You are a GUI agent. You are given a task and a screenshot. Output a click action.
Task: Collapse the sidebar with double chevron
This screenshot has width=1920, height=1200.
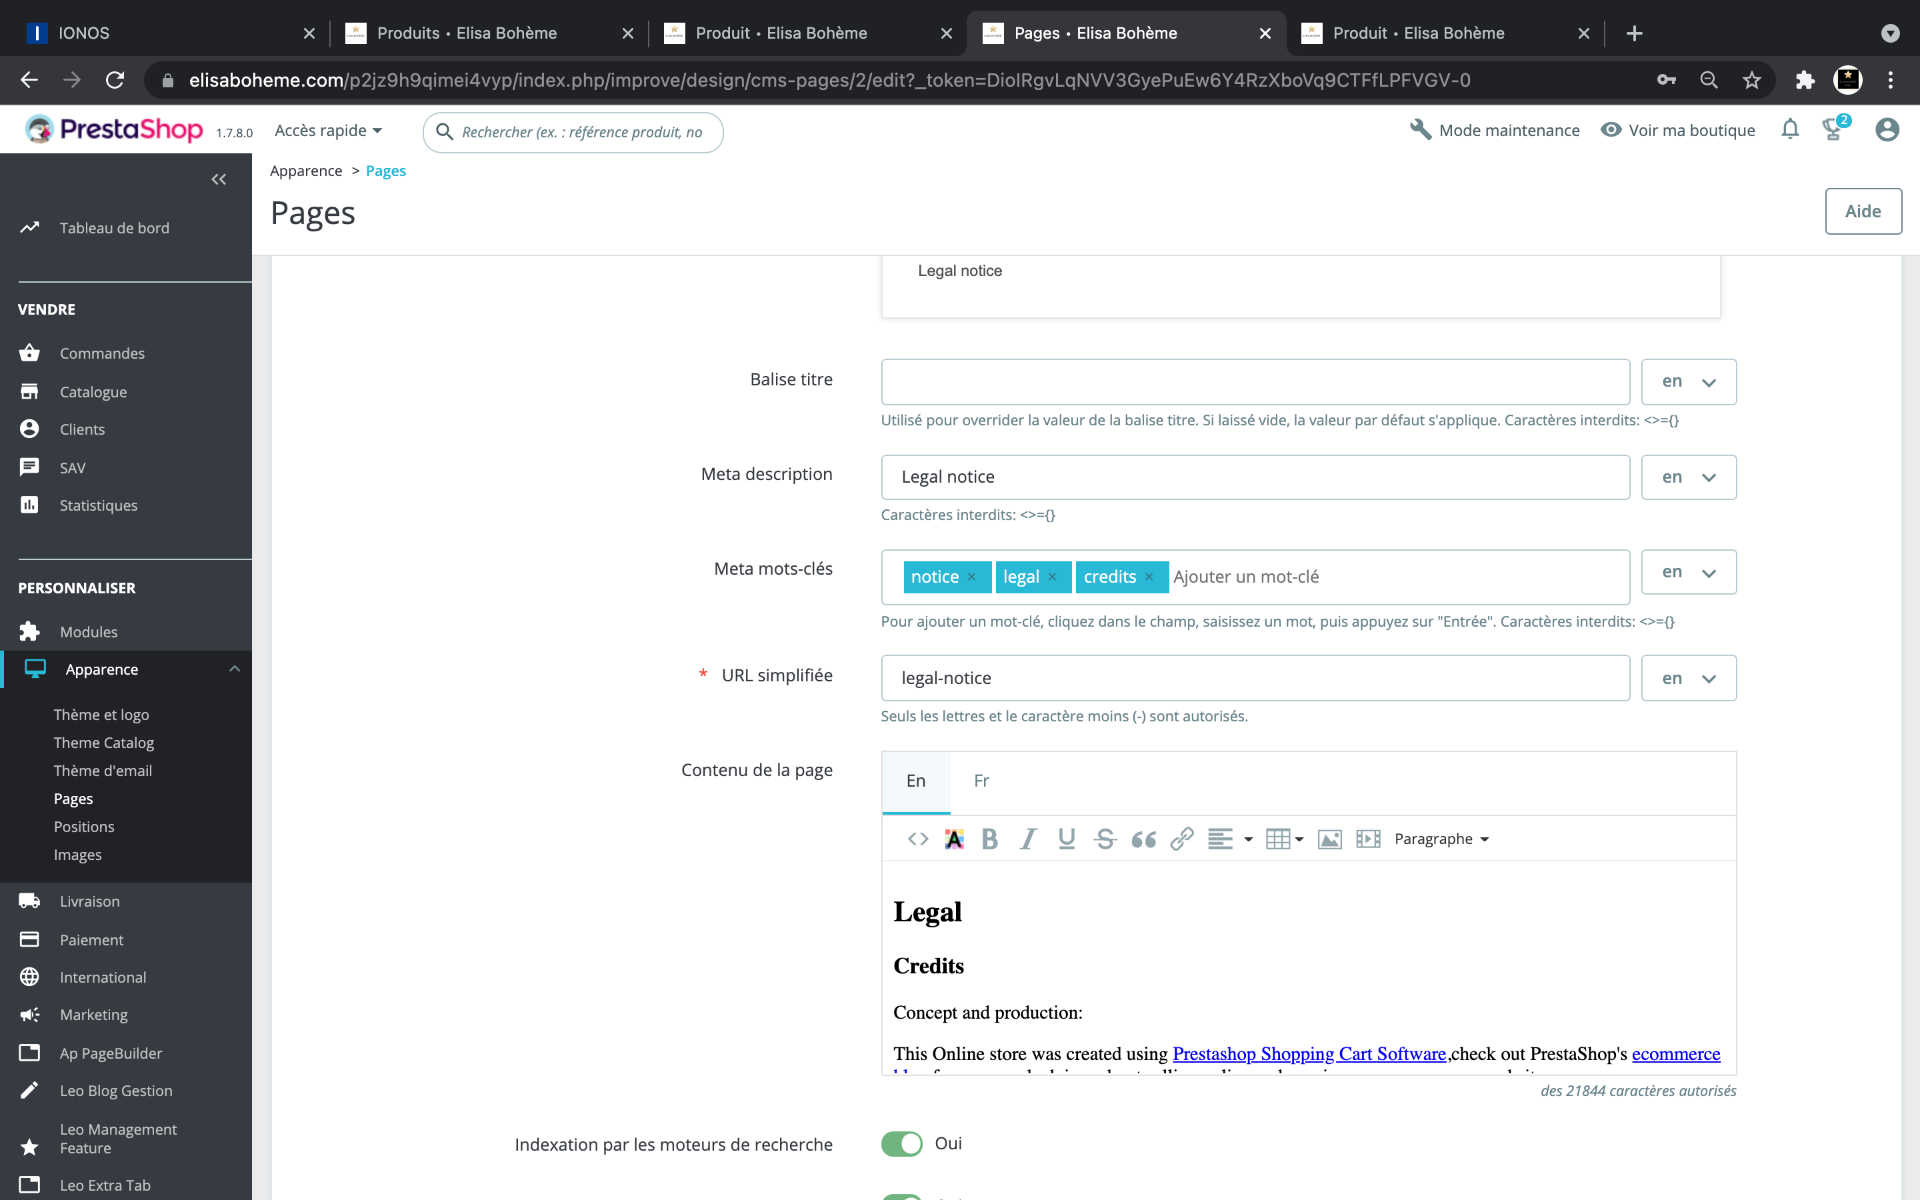pyautogui.click(x=219, y=179)
